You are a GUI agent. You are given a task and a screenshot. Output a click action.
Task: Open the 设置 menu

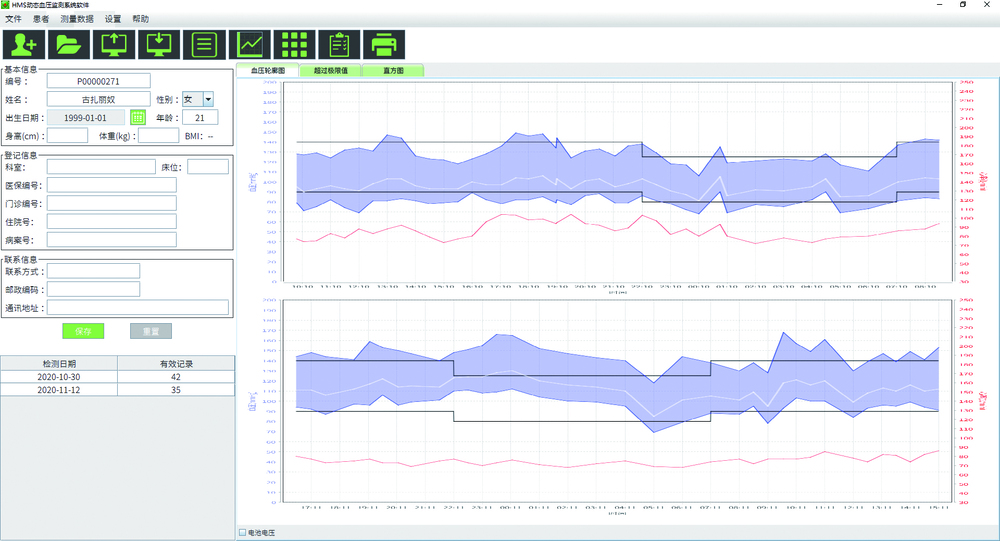(x=113, y=19)
